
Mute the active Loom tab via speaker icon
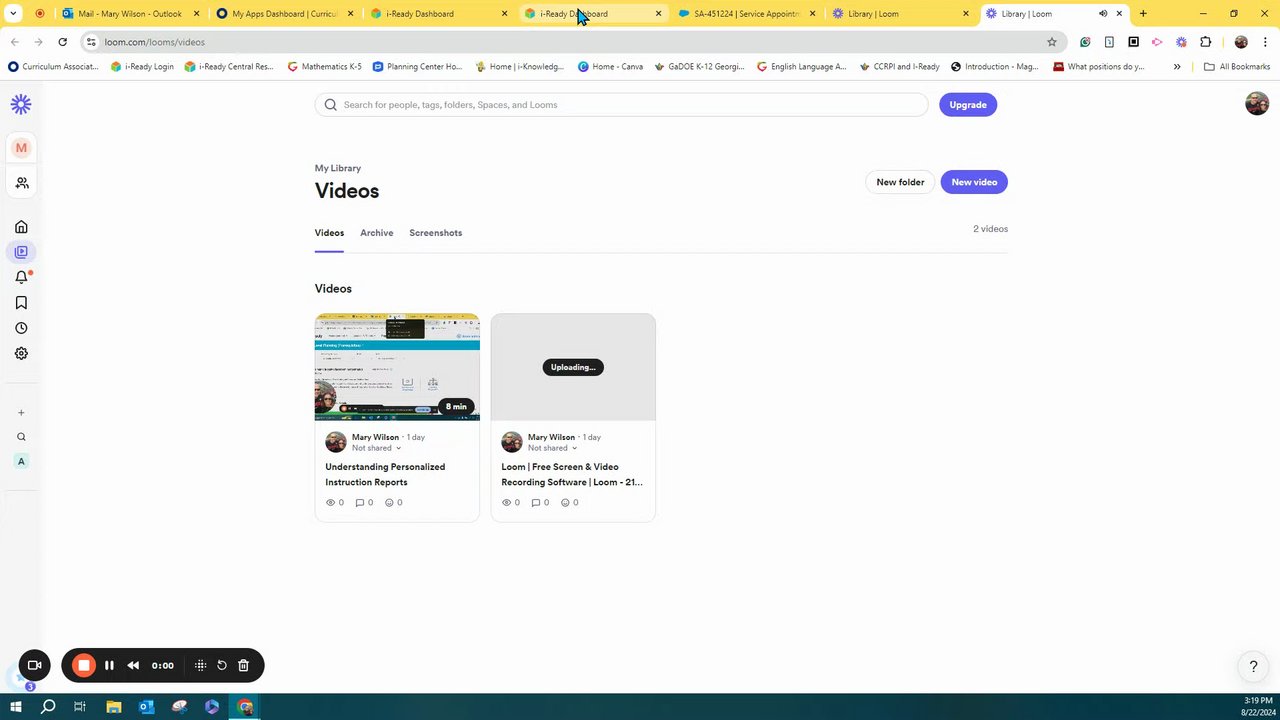1103,14
